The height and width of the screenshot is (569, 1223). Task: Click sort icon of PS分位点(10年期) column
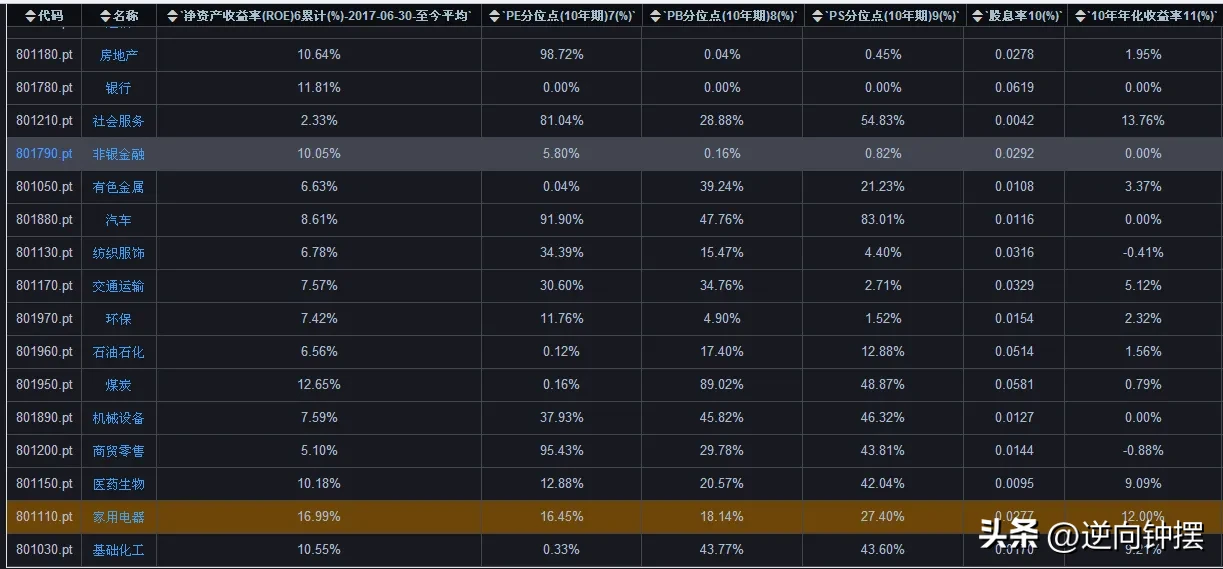[x=817, y=16]
